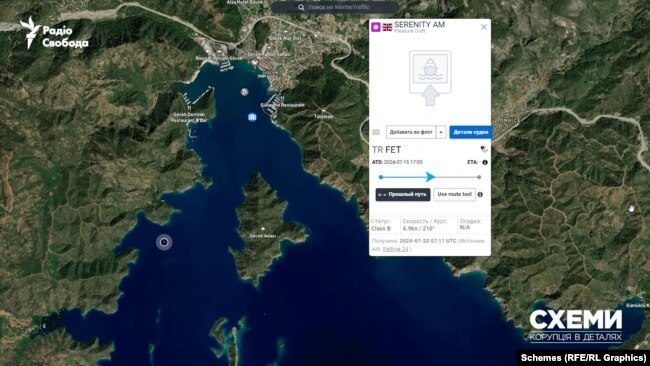Expand the dropdown arrow beside Добавить во флот
Screen dimensions: 650x366
[x=441, y=132]
